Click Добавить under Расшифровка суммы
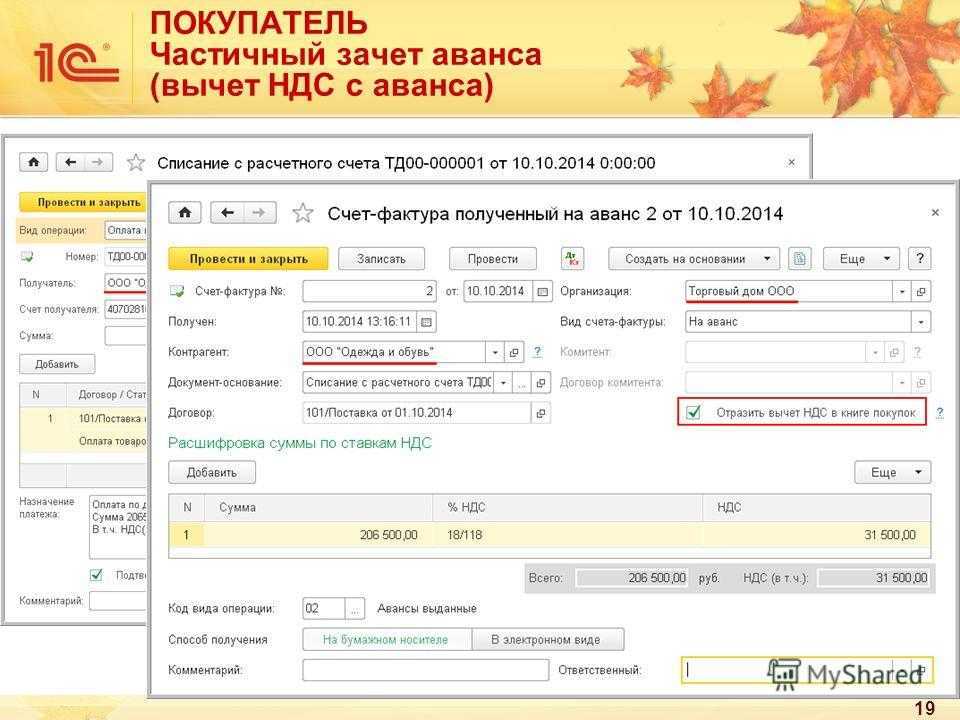The width and height of the screenshot is (960, 720). coord(212,472)
